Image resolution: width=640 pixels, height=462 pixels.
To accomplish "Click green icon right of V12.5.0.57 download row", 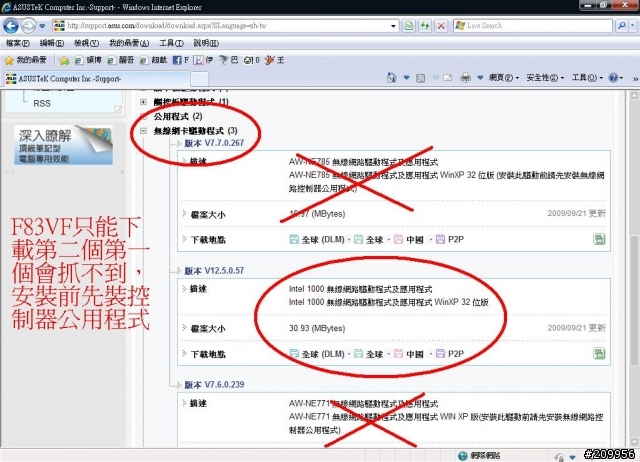I will pos(599,353).
